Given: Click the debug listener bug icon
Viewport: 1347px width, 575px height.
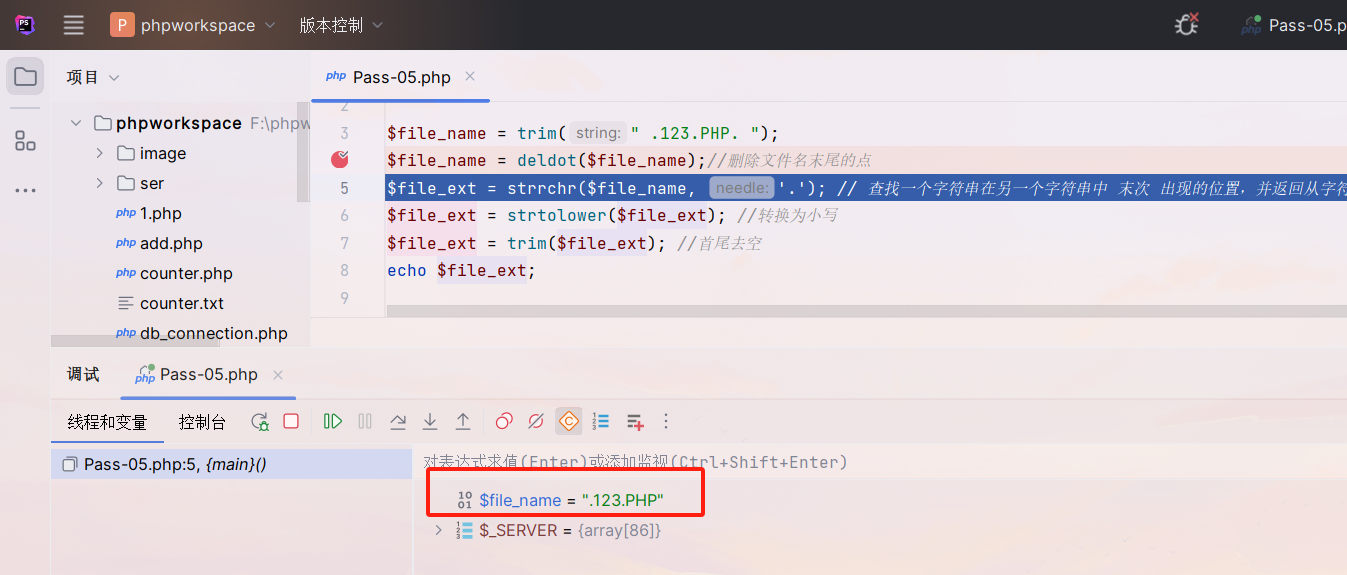Looking at the screenshot, I should click(x=1187, y=25).
